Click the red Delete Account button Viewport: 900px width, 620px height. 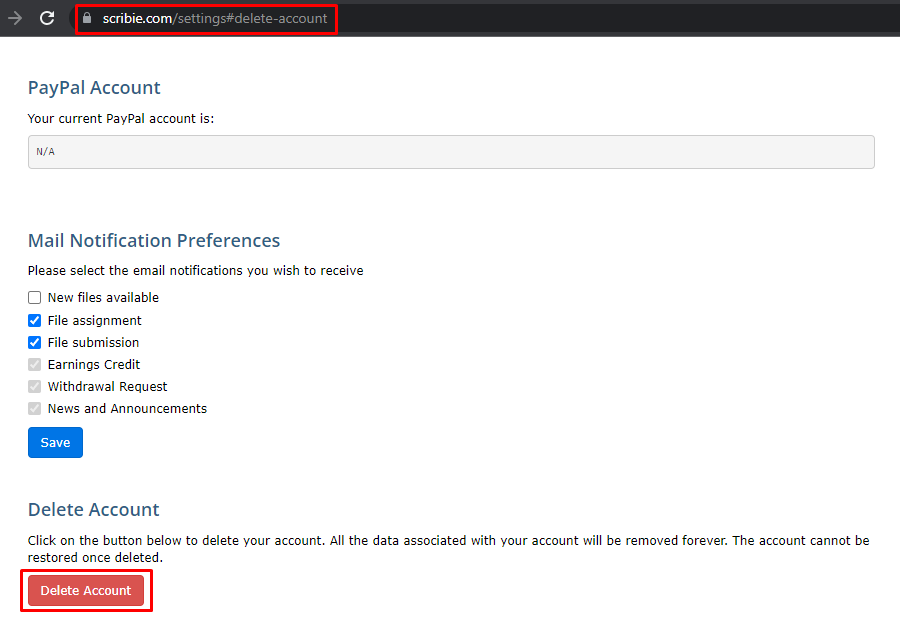[x=86, y=591]
